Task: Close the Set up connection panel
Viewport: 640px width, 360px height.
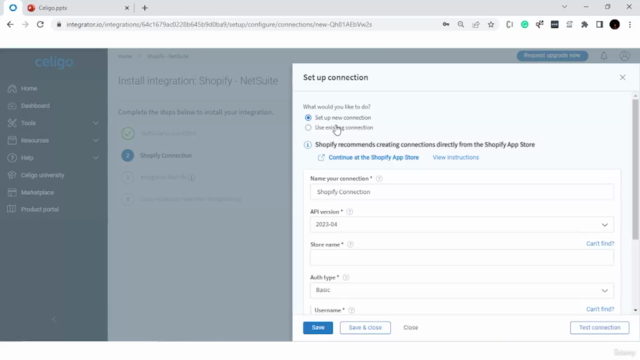Action: 622,77
